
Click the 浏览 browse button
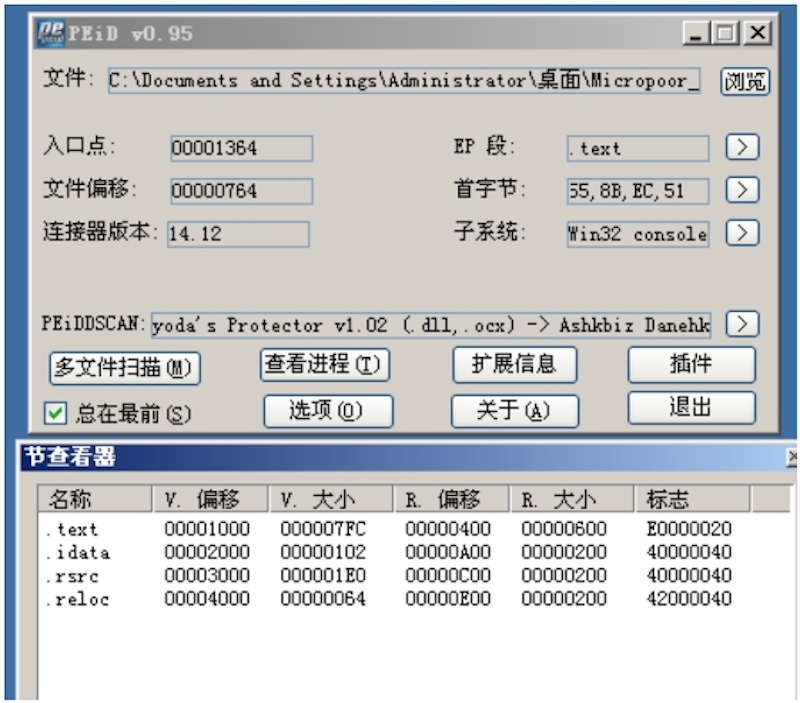coord(745,81)
